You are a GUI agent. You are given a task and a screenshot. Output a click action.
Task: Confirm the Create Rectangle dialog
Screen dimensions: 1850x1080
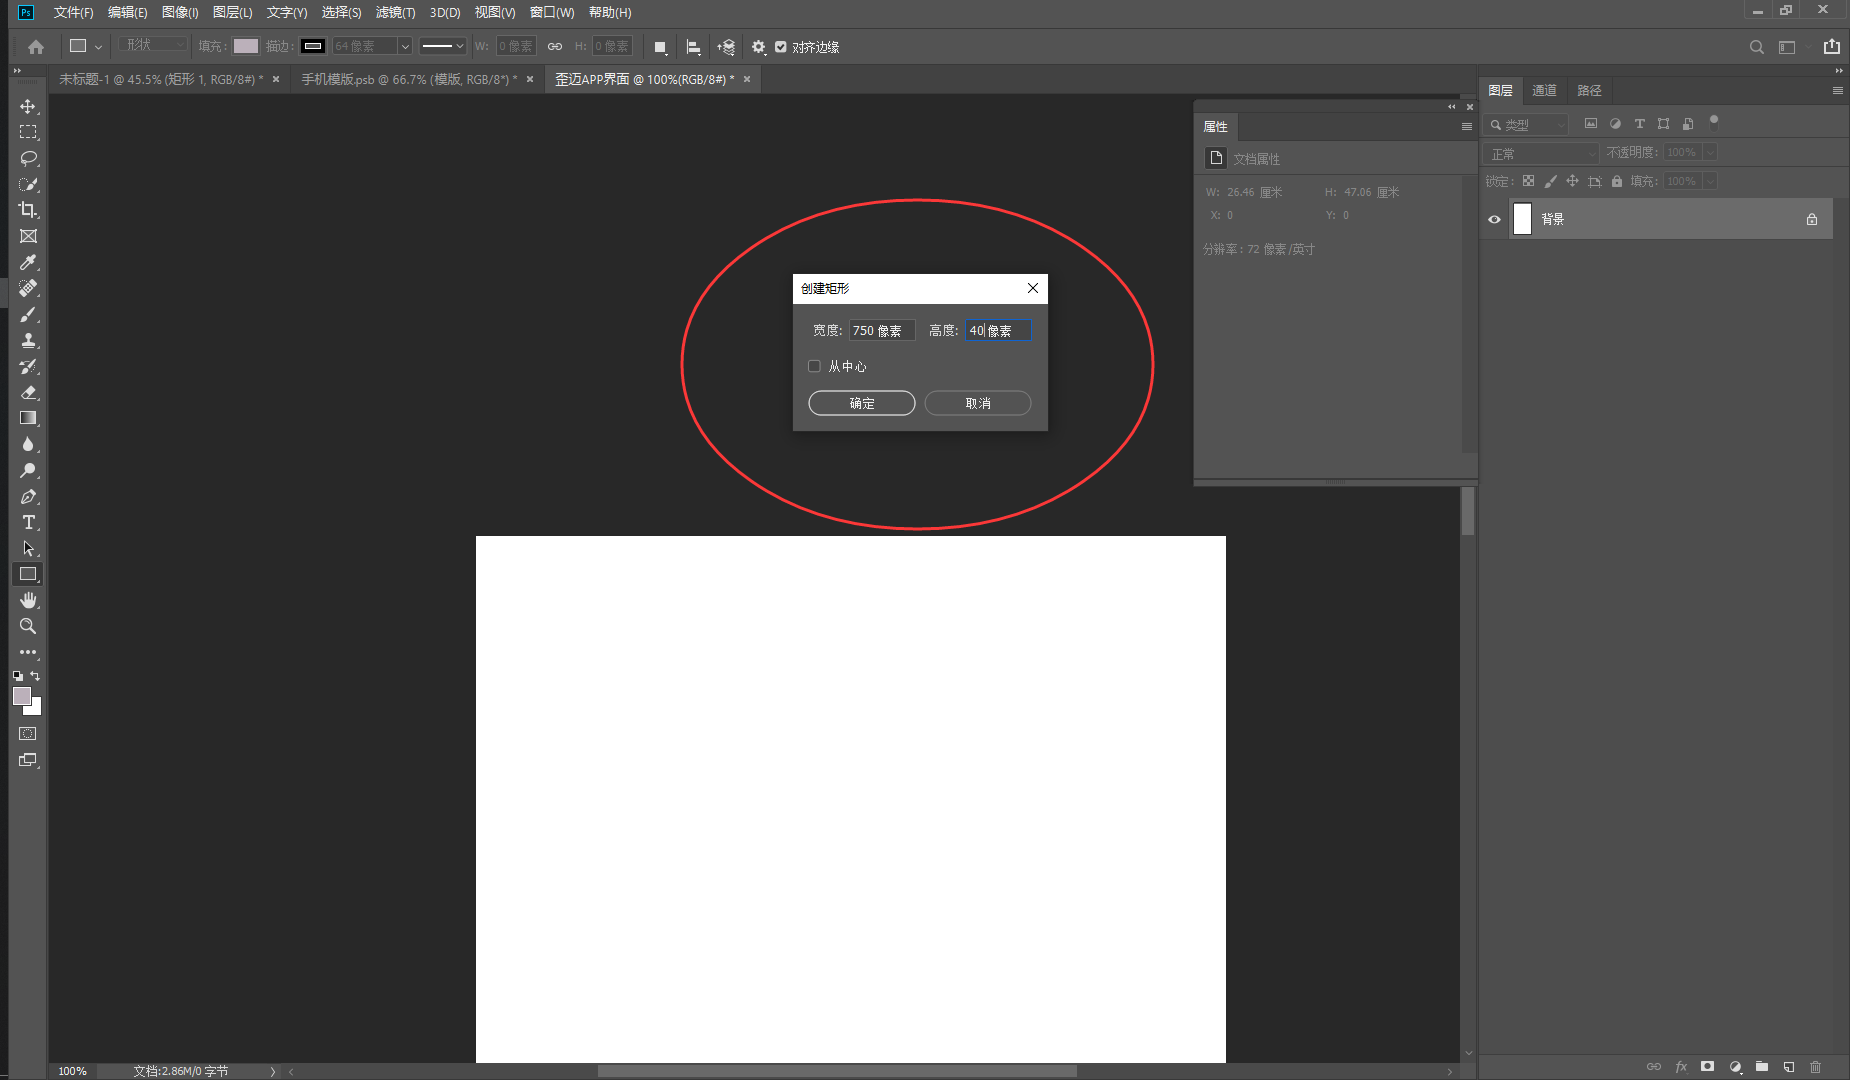click(862, 403)
